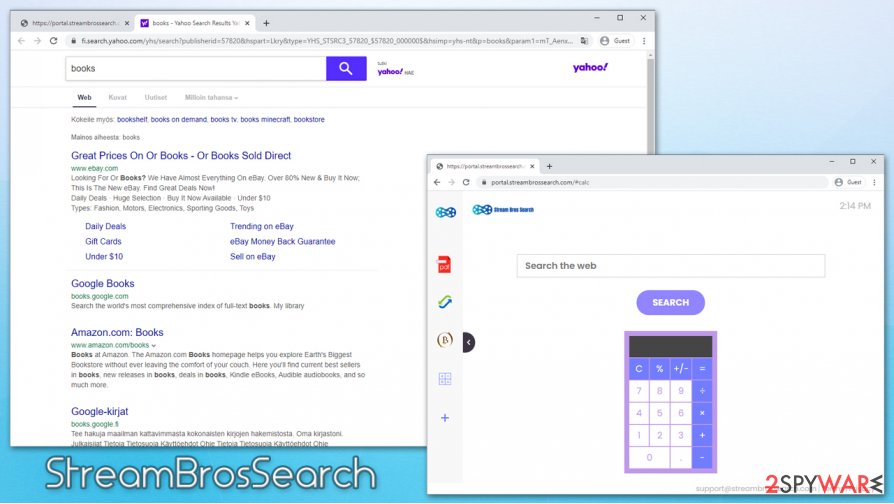
Task: Close the tab in StreamBrosSearch front window
Action: click(532, 166)
